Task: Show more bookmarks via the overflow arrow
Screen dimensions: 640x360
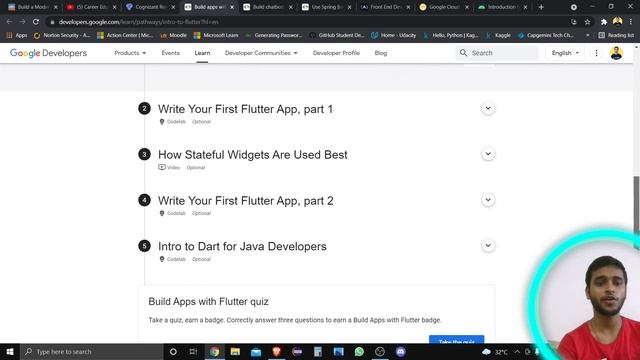Action: click(587, 36)
